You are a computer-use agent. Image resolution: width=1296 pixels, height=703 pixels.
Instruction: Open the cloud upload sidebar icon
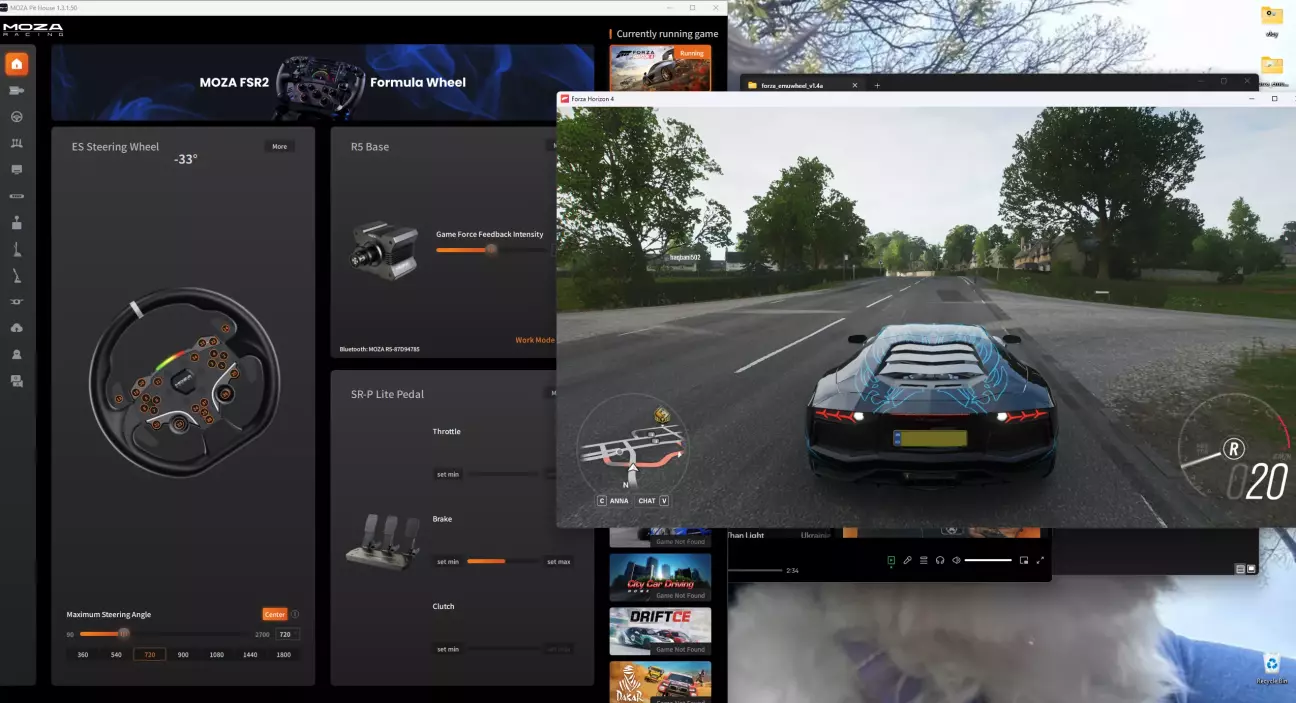16,328
